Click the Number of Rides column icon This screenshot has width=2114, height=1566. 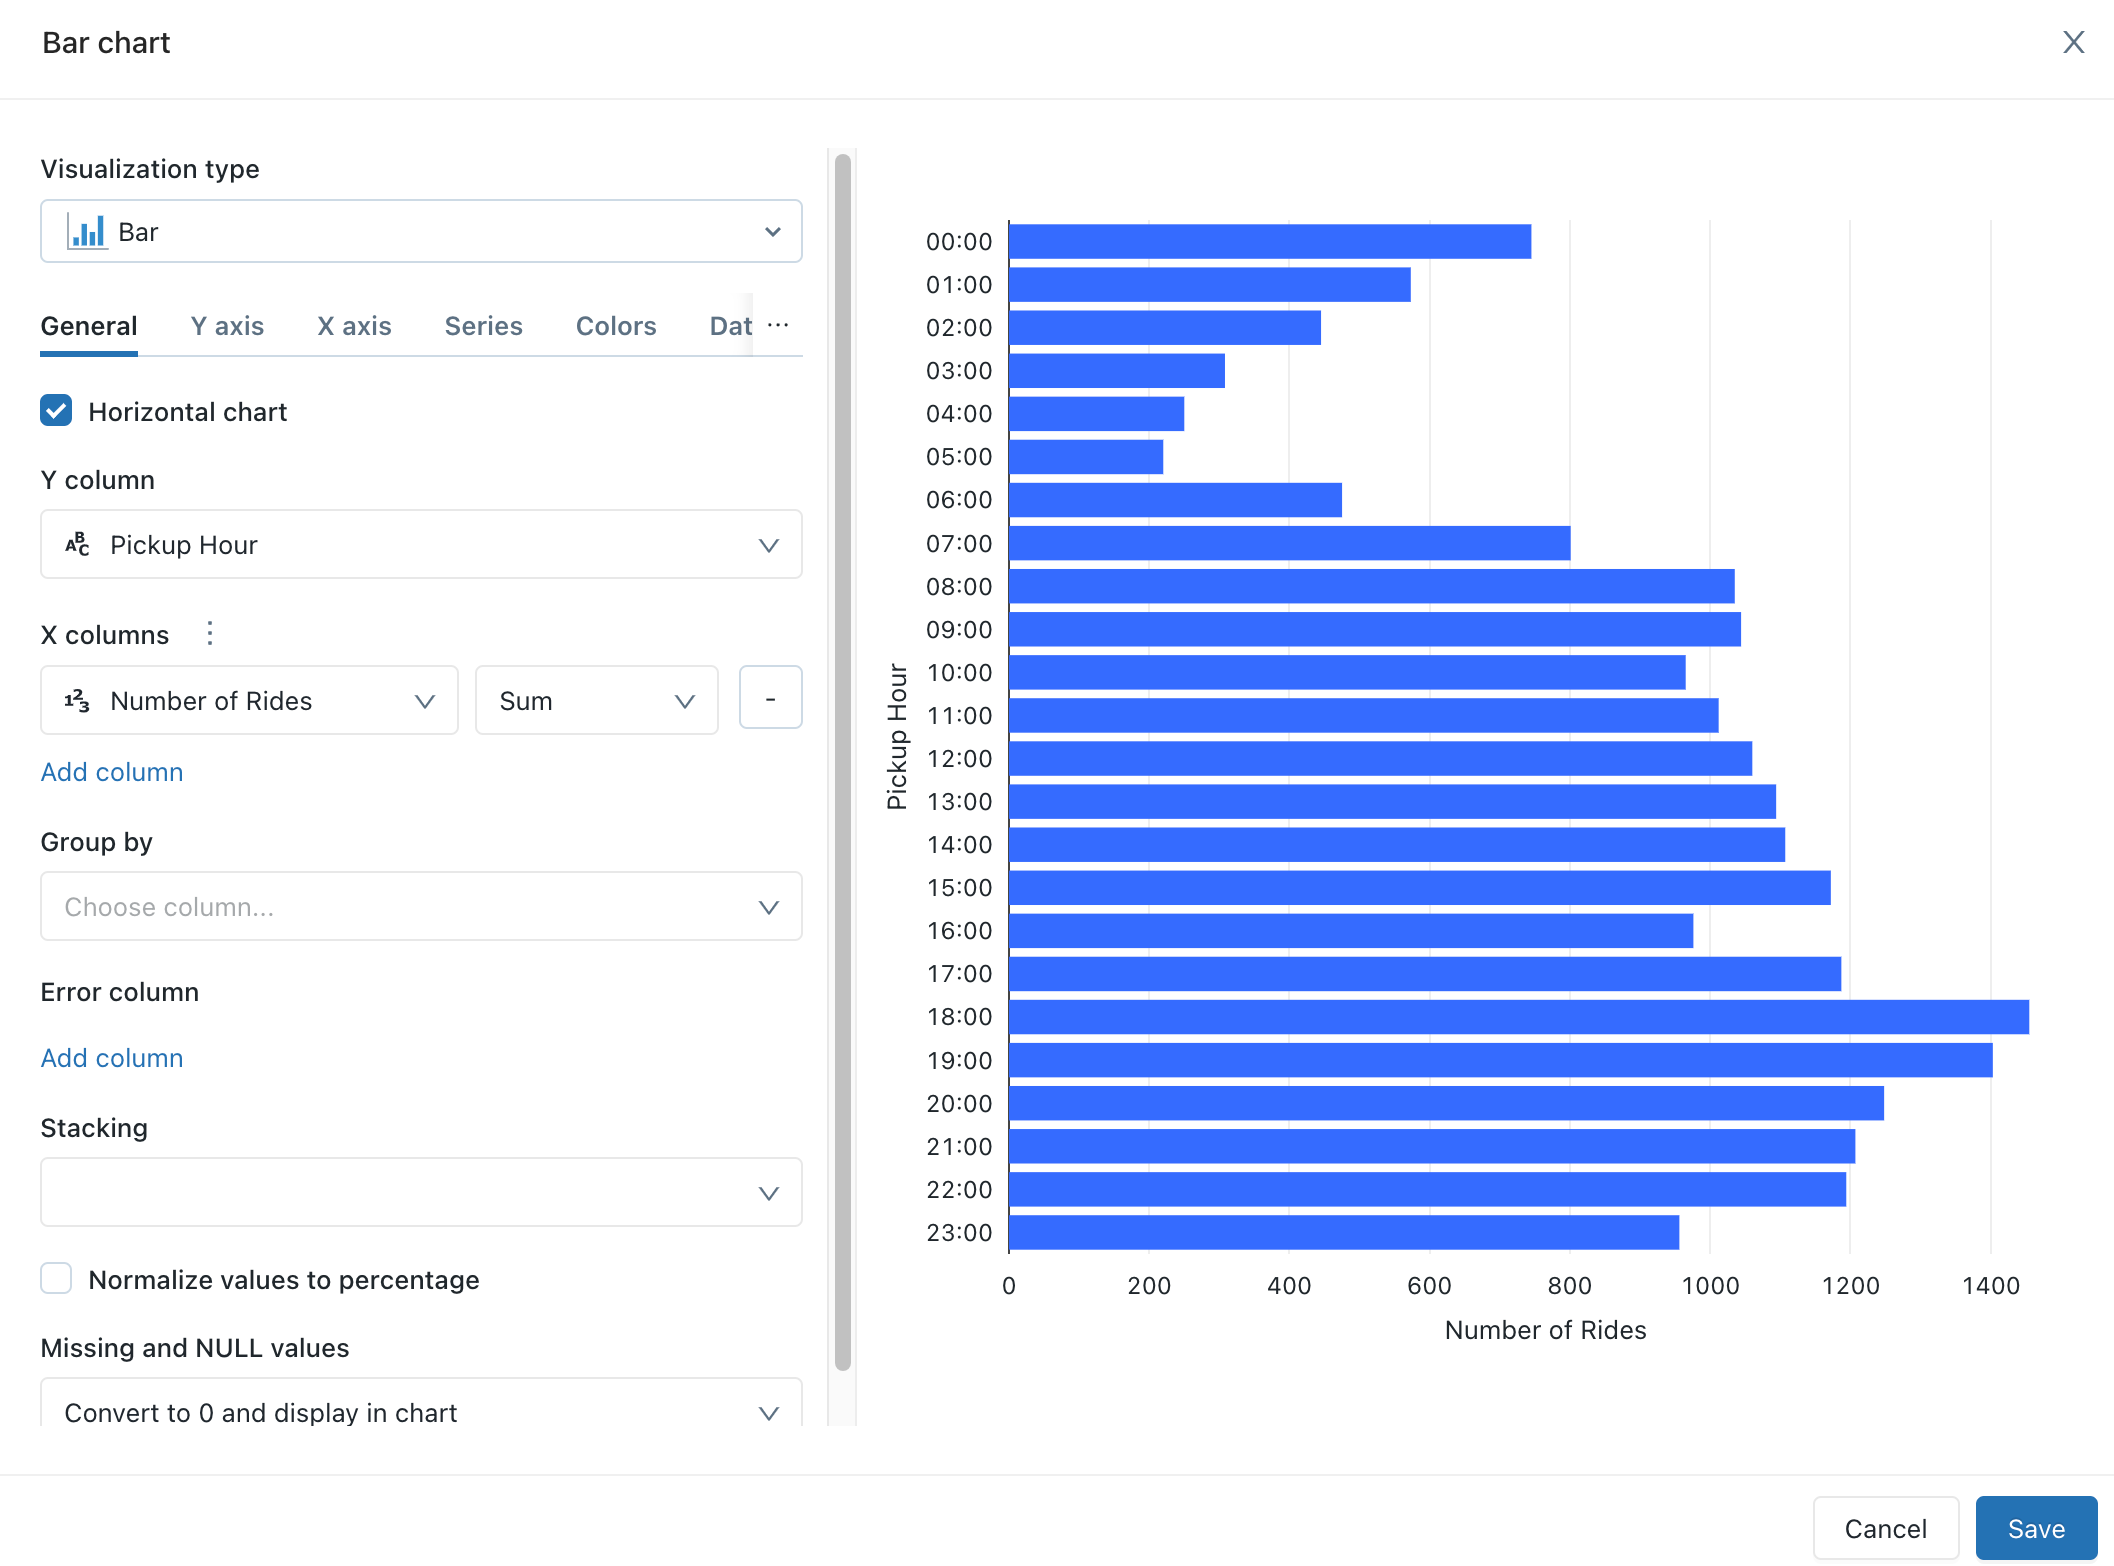click(x=77, y=699)
